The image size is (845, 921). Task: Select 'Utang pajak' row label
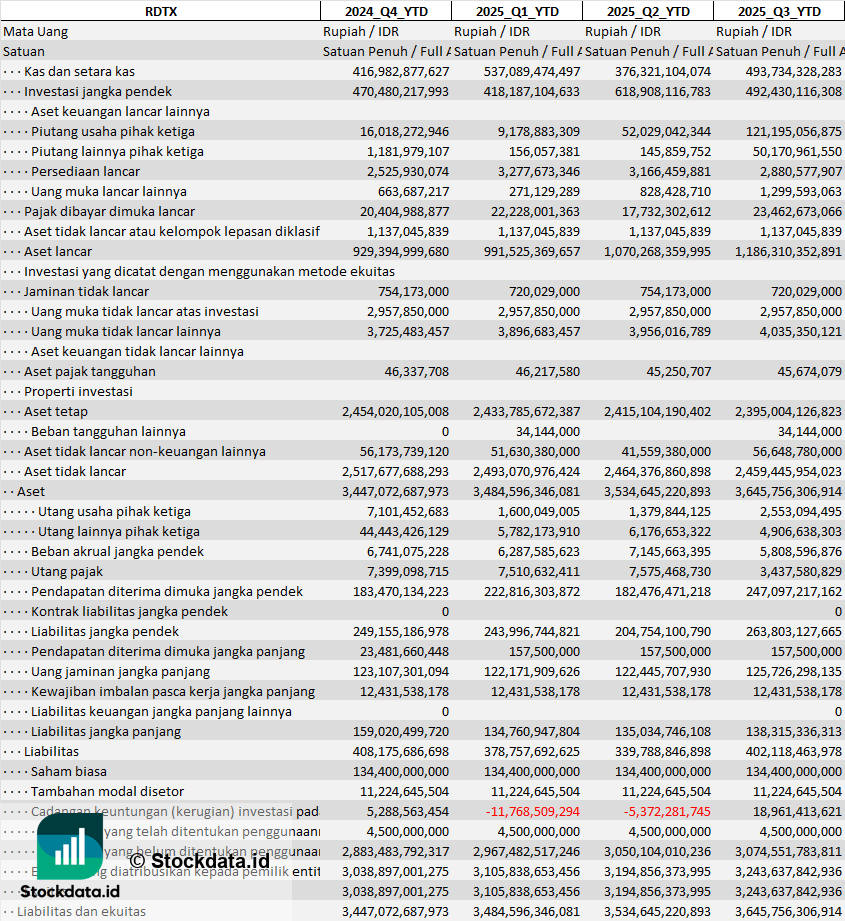[x=67, y=571]
